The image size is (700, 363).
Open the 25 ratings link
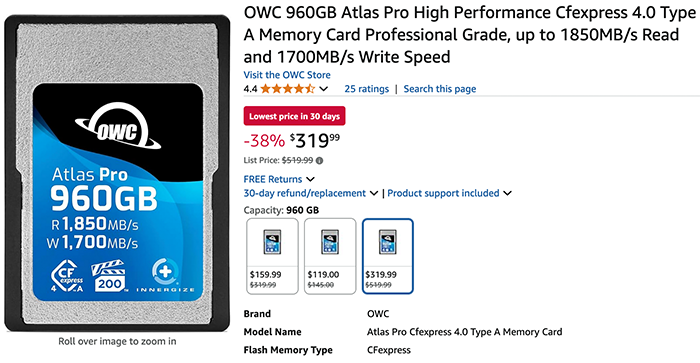point(367,89)
